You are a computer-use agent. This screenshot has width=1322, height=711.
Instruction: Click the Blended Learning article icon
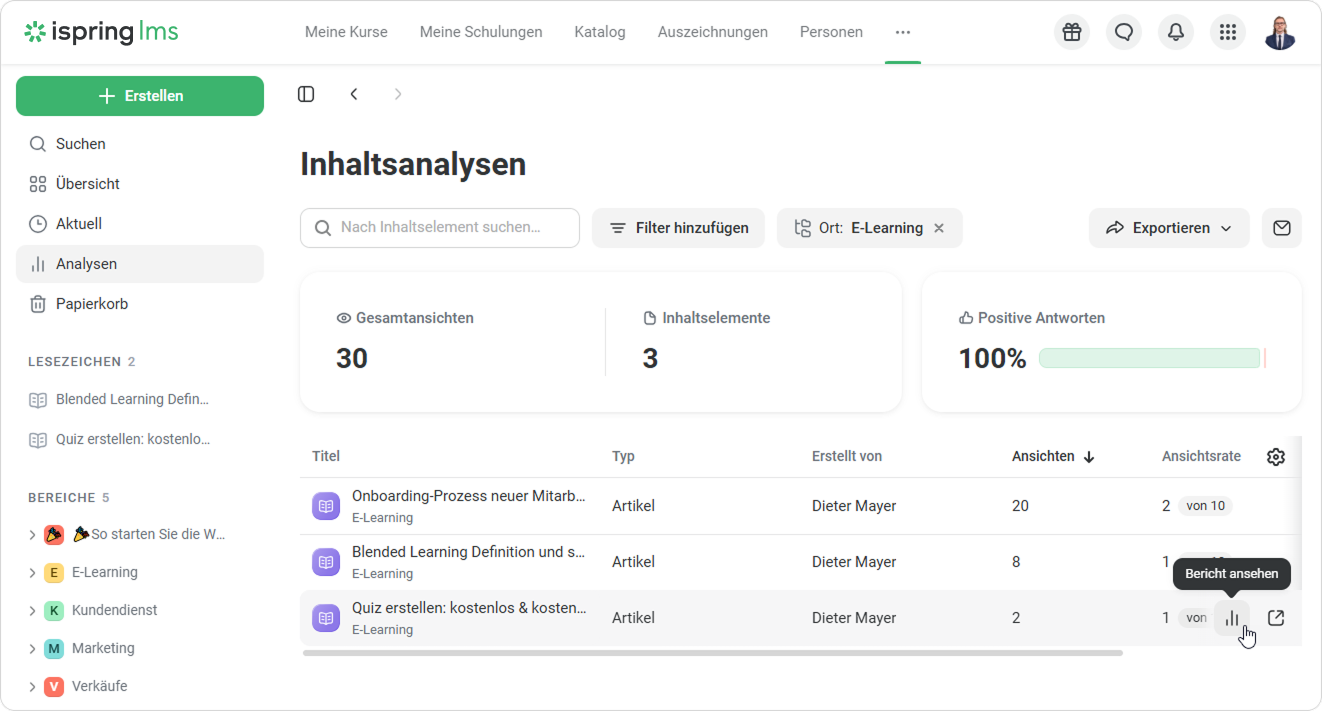click(326, 562)
